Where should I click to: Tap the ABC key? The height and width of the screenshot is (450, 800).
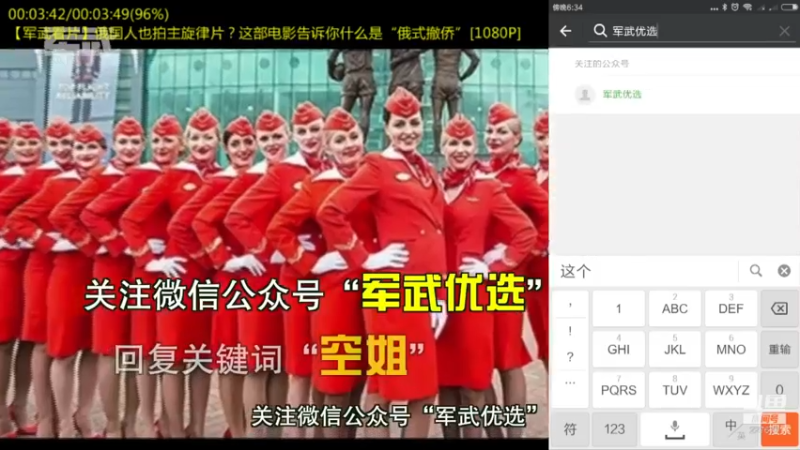click(x=674, y=309)
